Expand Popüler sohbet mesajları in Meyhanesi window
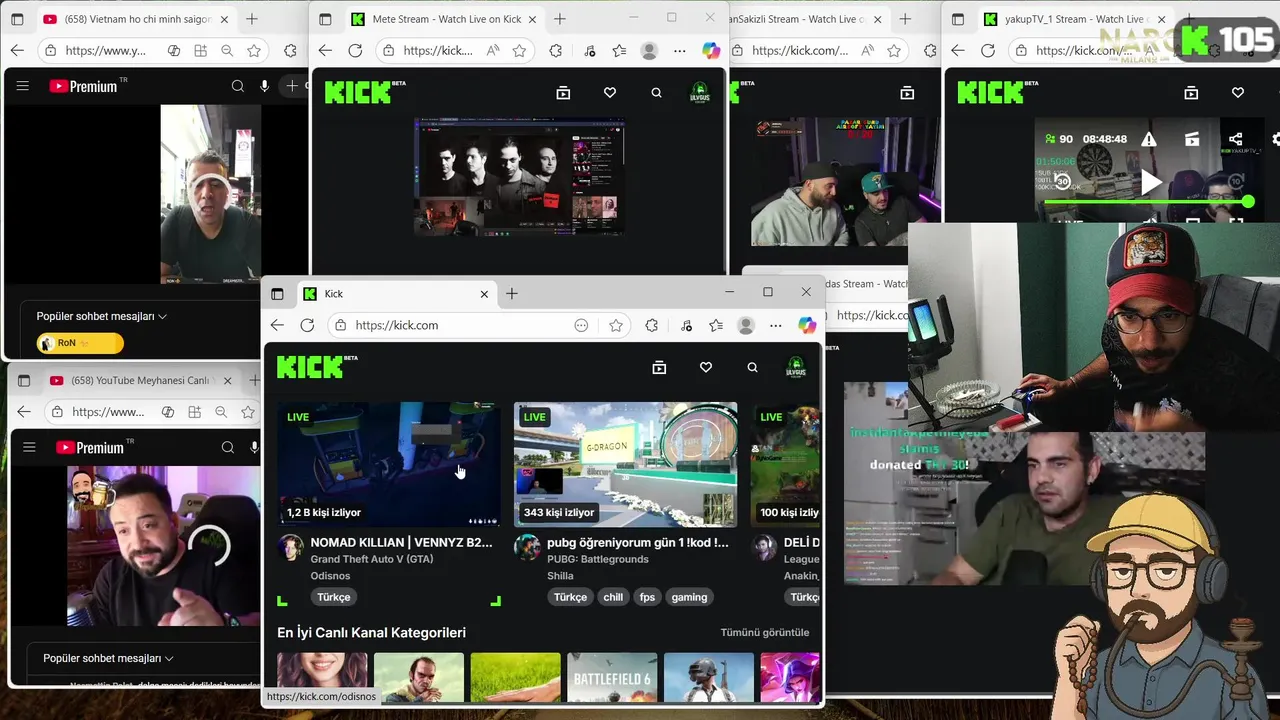Viewport: 1280px width, 720px height. coord(109,658)
